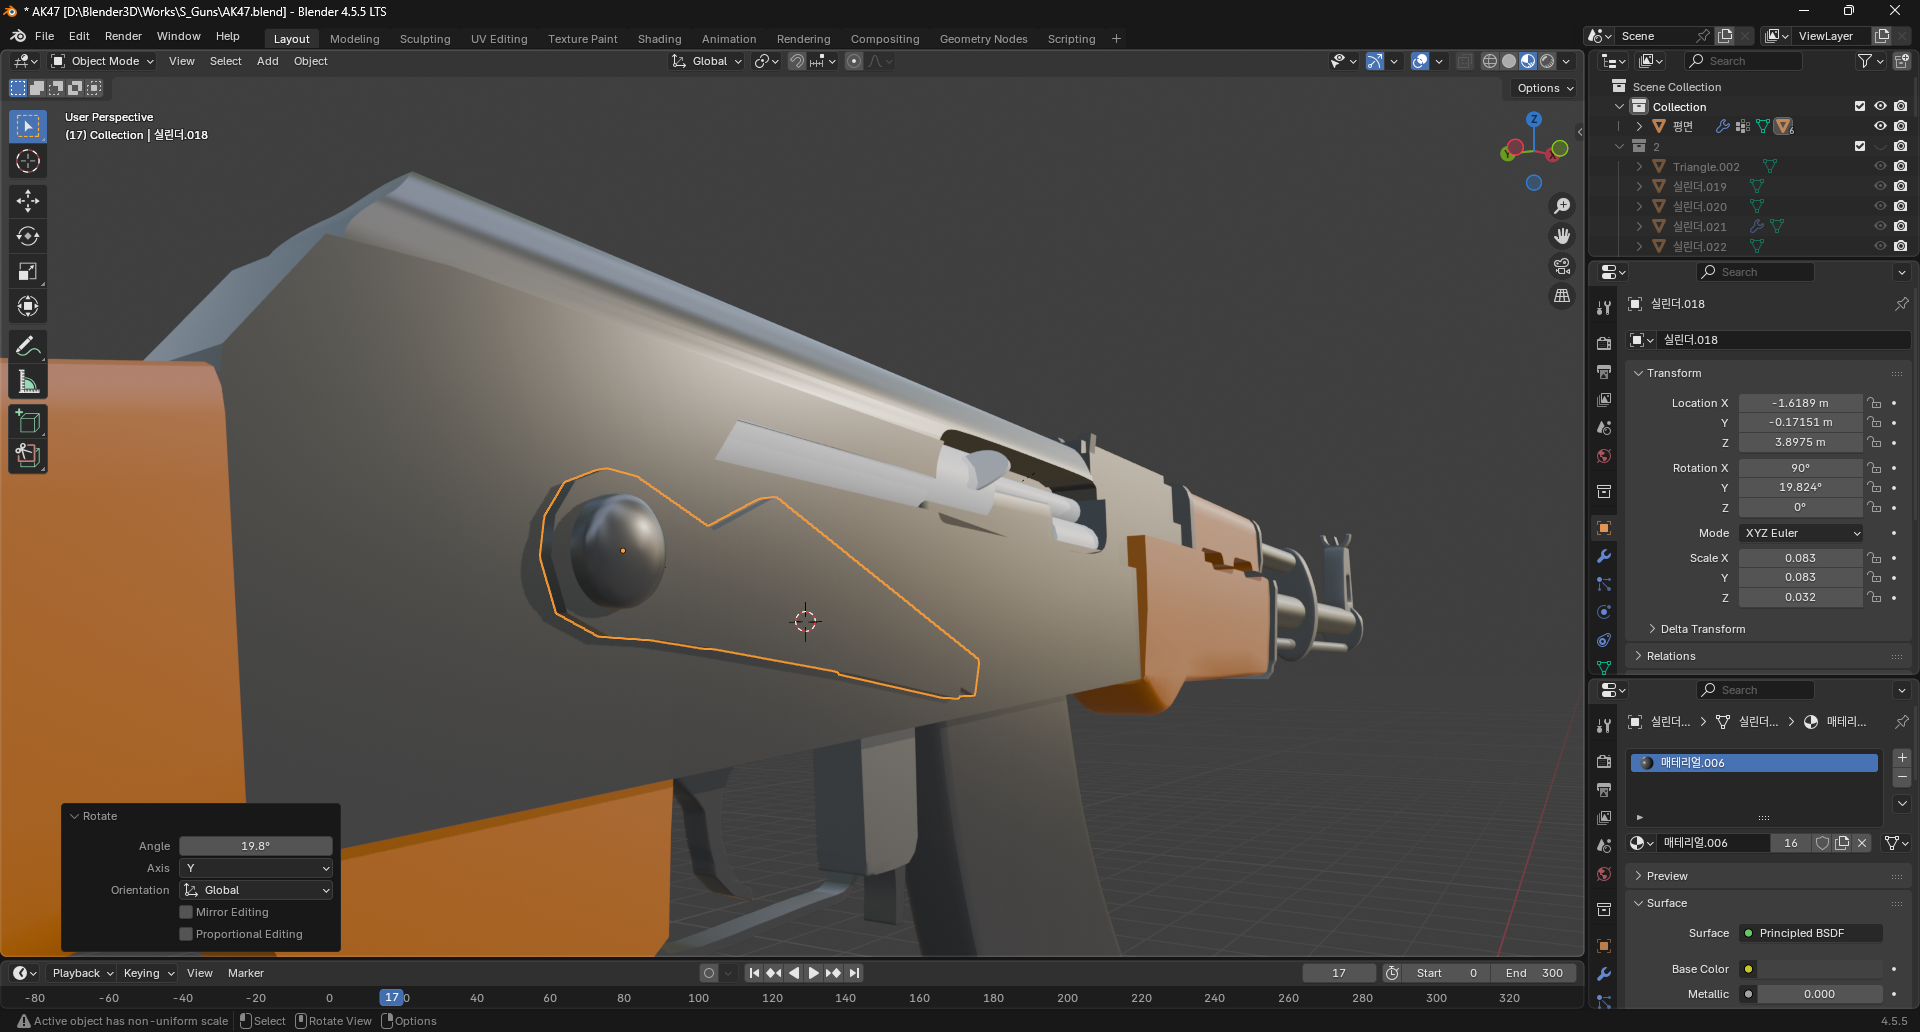The image size is (1920, 1032).
Task: Uncheck the Collection exclude checkbox in outliner
Action: 1860,106
